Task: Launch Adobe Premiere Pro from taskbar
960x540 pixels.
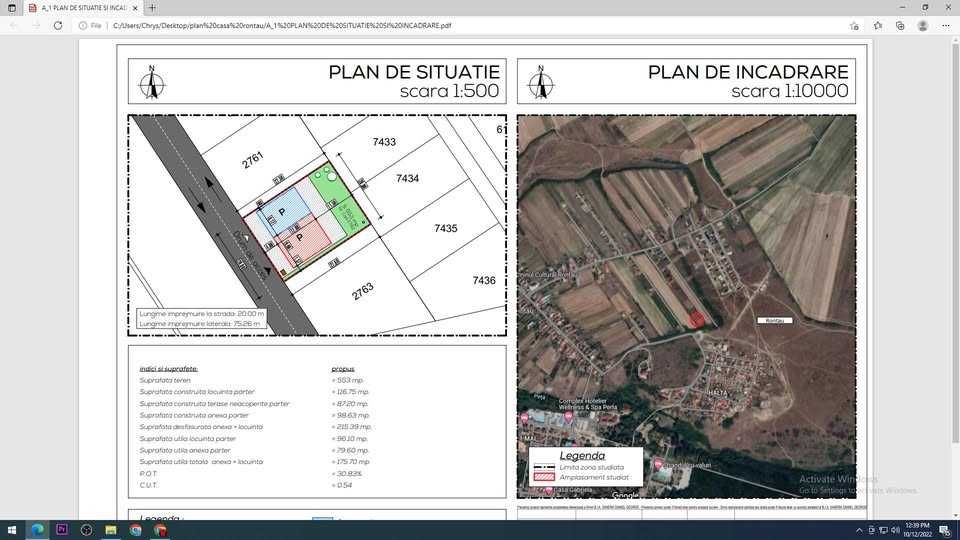Action: point(62,530)
